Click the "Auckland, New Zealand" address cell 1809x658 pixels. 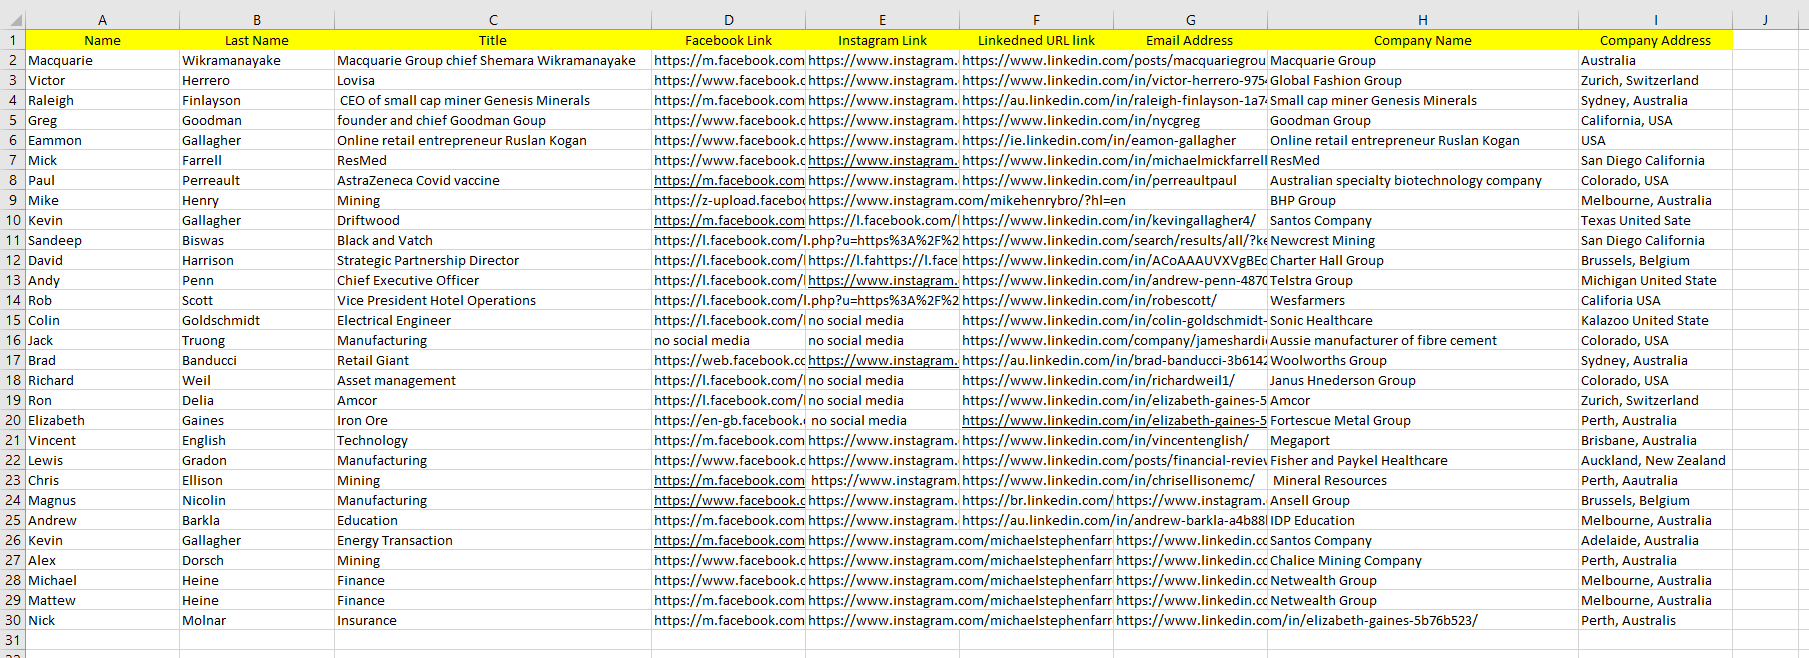click(x=1656, y=460)
